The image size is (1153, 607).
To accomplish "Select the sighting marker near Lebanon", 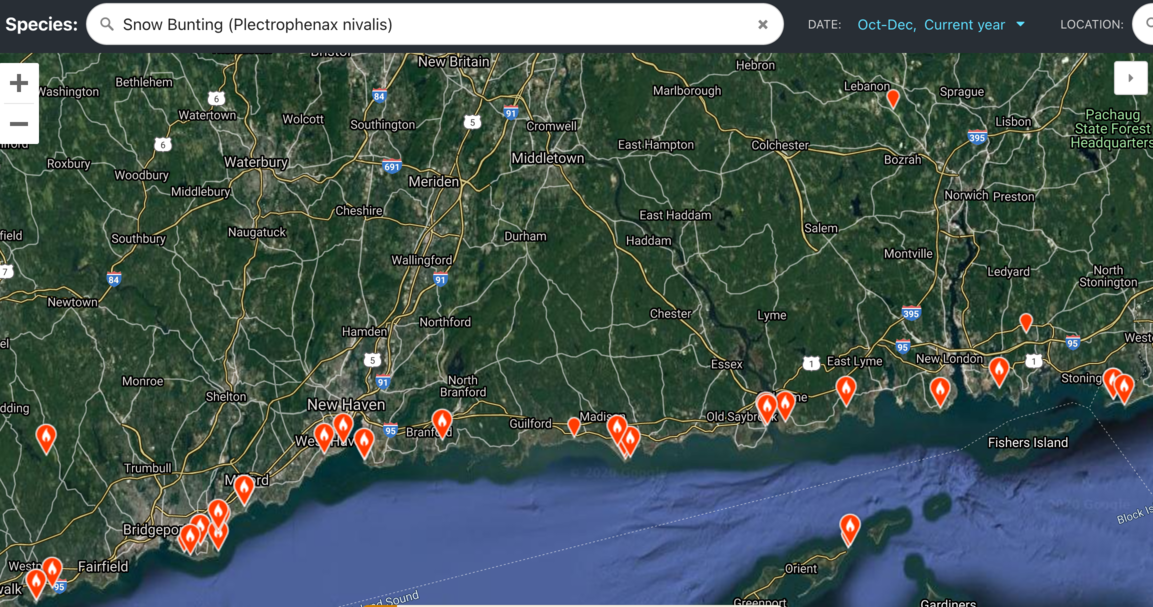I will [x=893, y=98].
